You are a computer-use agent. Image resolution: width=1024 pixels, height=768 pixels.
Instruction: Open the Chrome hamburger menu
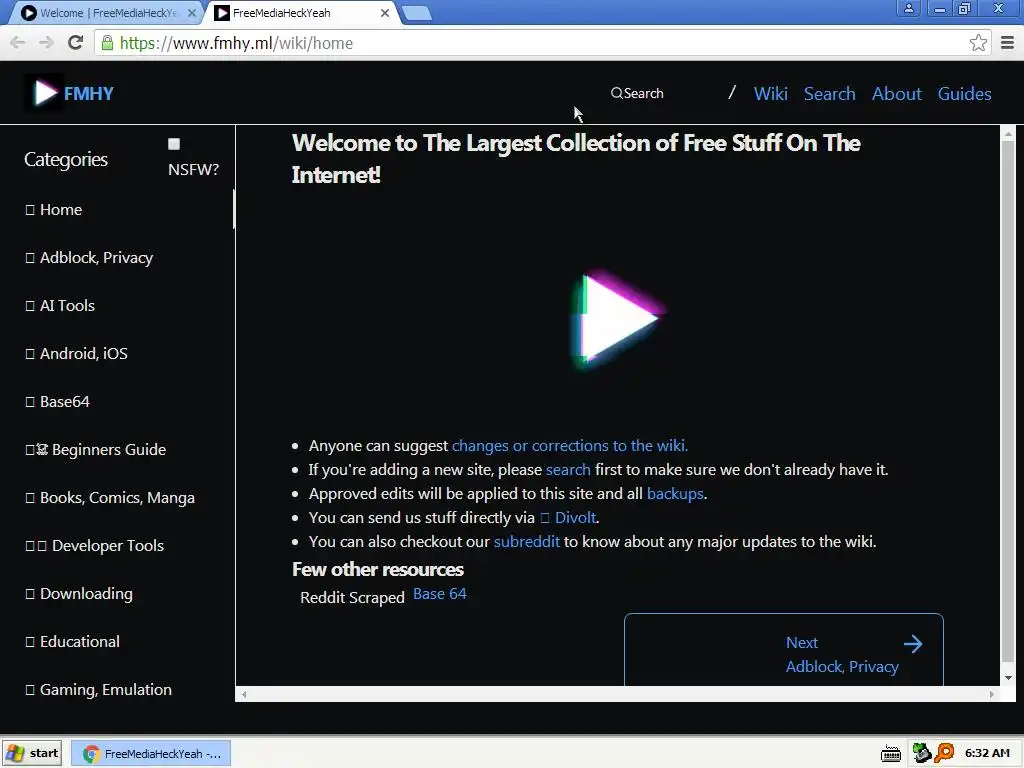pos(1007,43)
